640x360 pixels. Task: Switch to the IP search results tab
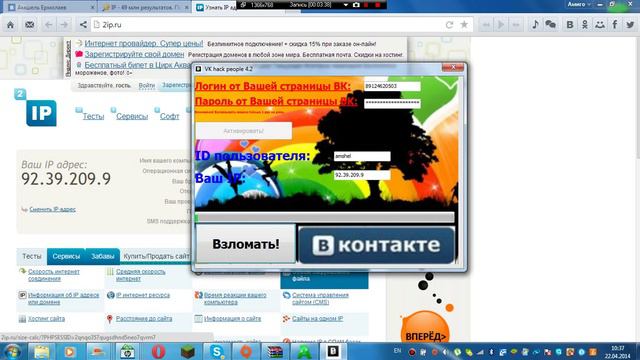(144, 7)
